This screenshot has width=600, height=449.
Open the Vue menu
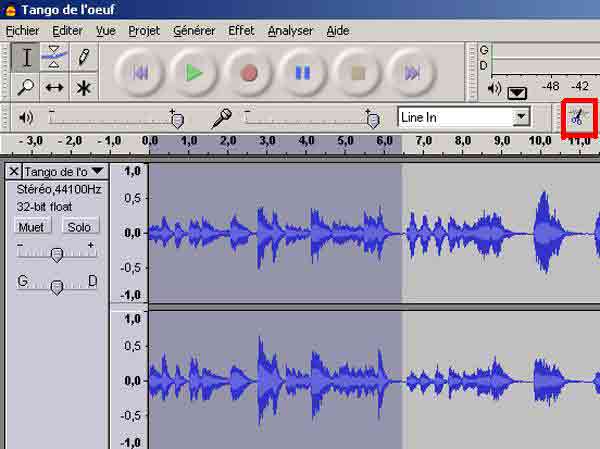point(106,31)
